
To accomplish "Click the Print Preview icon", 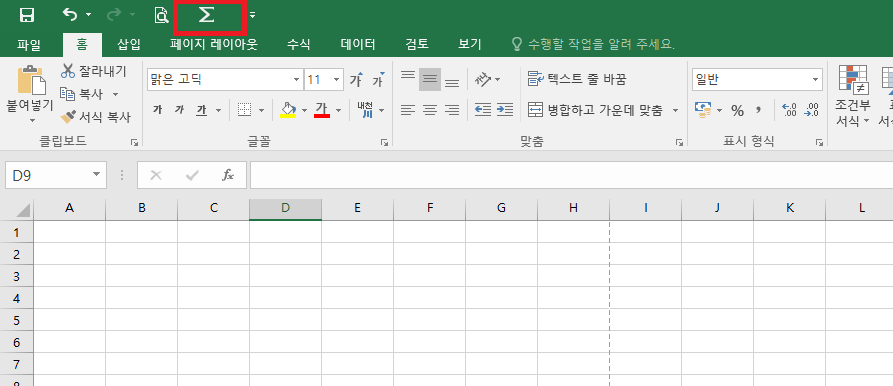I will pos(162,15).
